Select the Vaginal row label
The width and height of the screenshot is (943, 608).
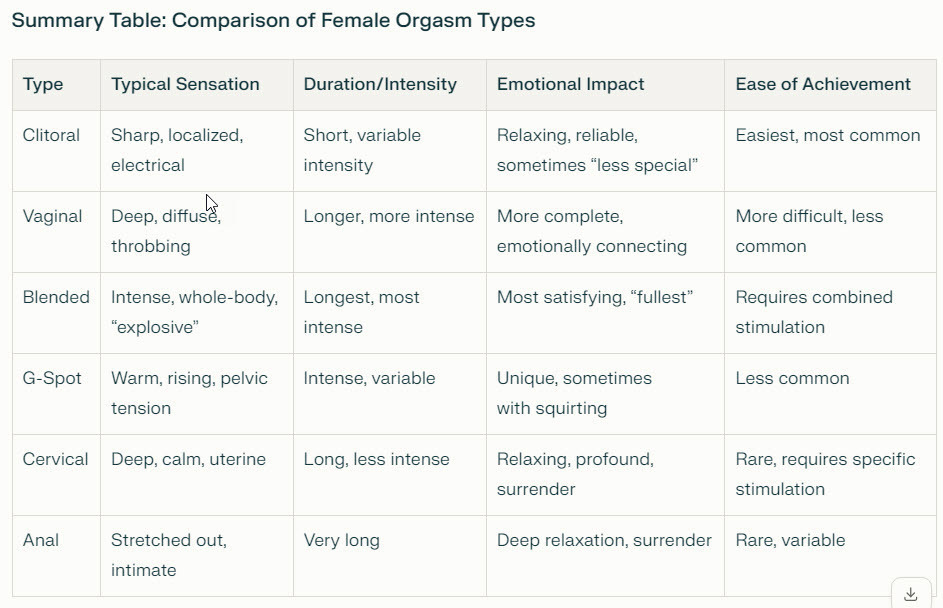[52, 216]
